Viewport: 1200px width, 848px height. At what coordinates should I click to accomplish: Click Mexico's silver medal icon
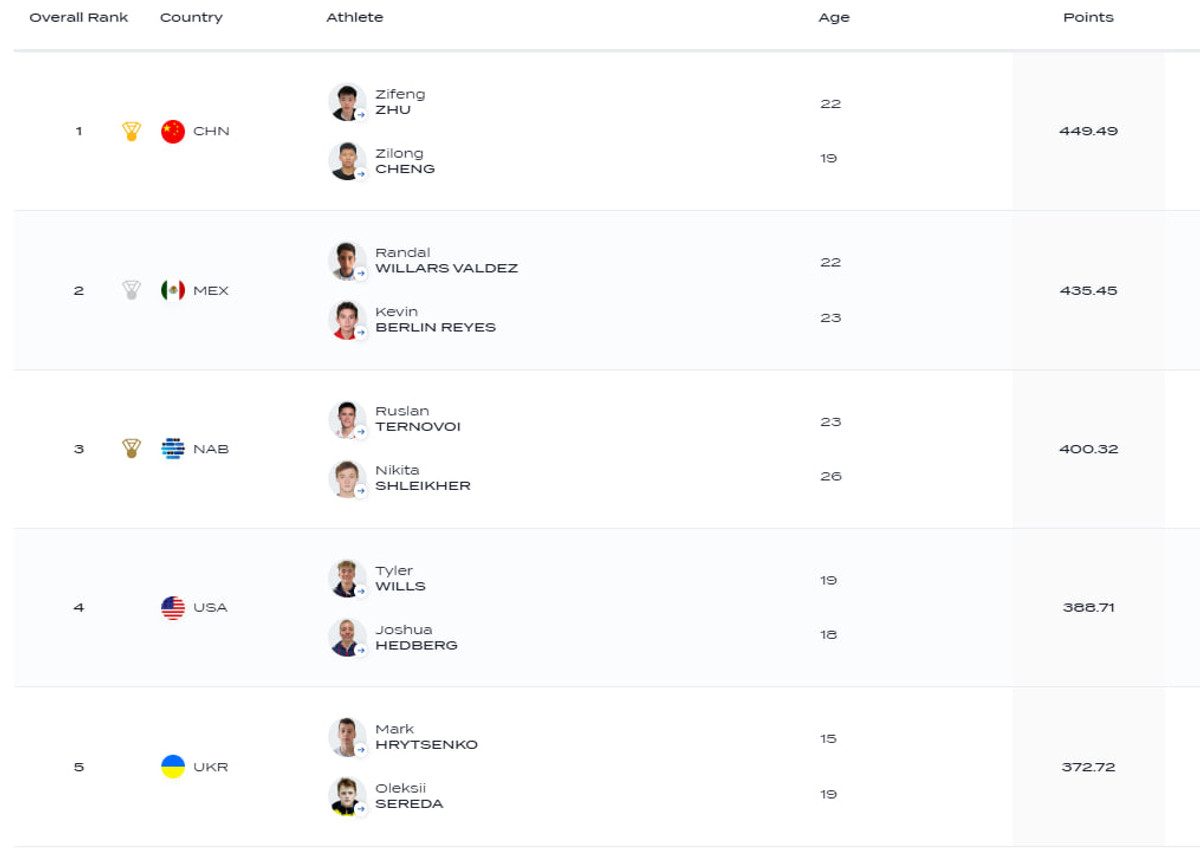click(x=131, y=290)
